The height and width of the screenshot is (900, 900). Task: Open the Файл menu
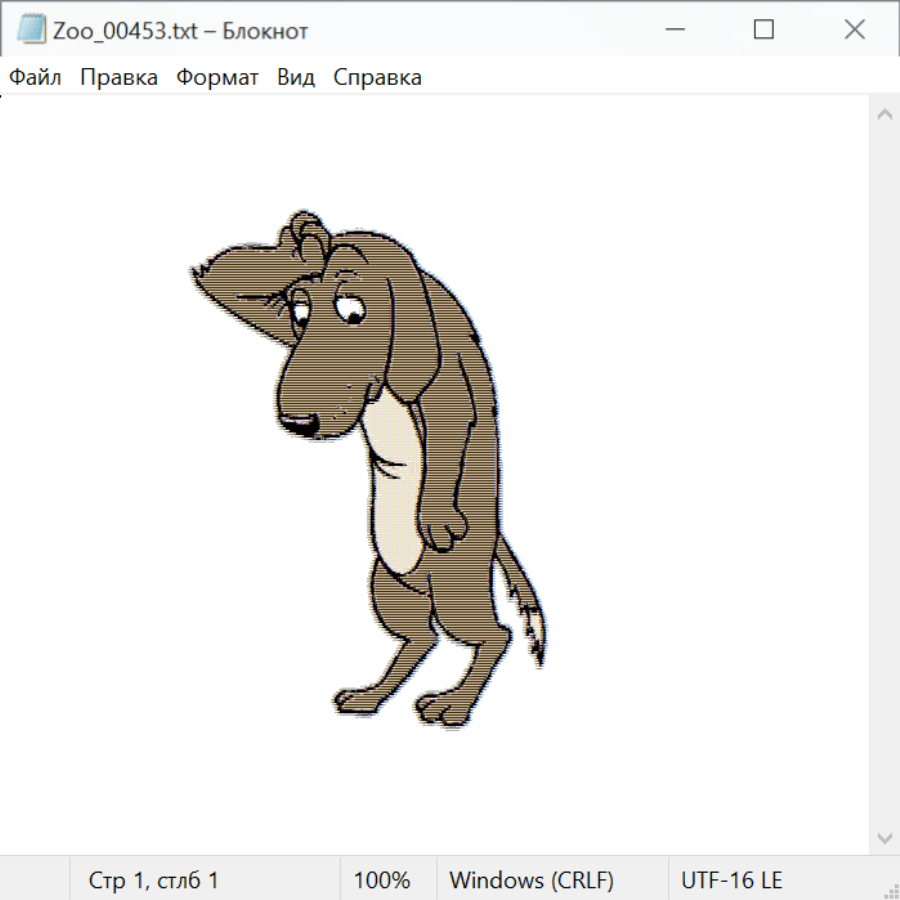pos(35,78)
